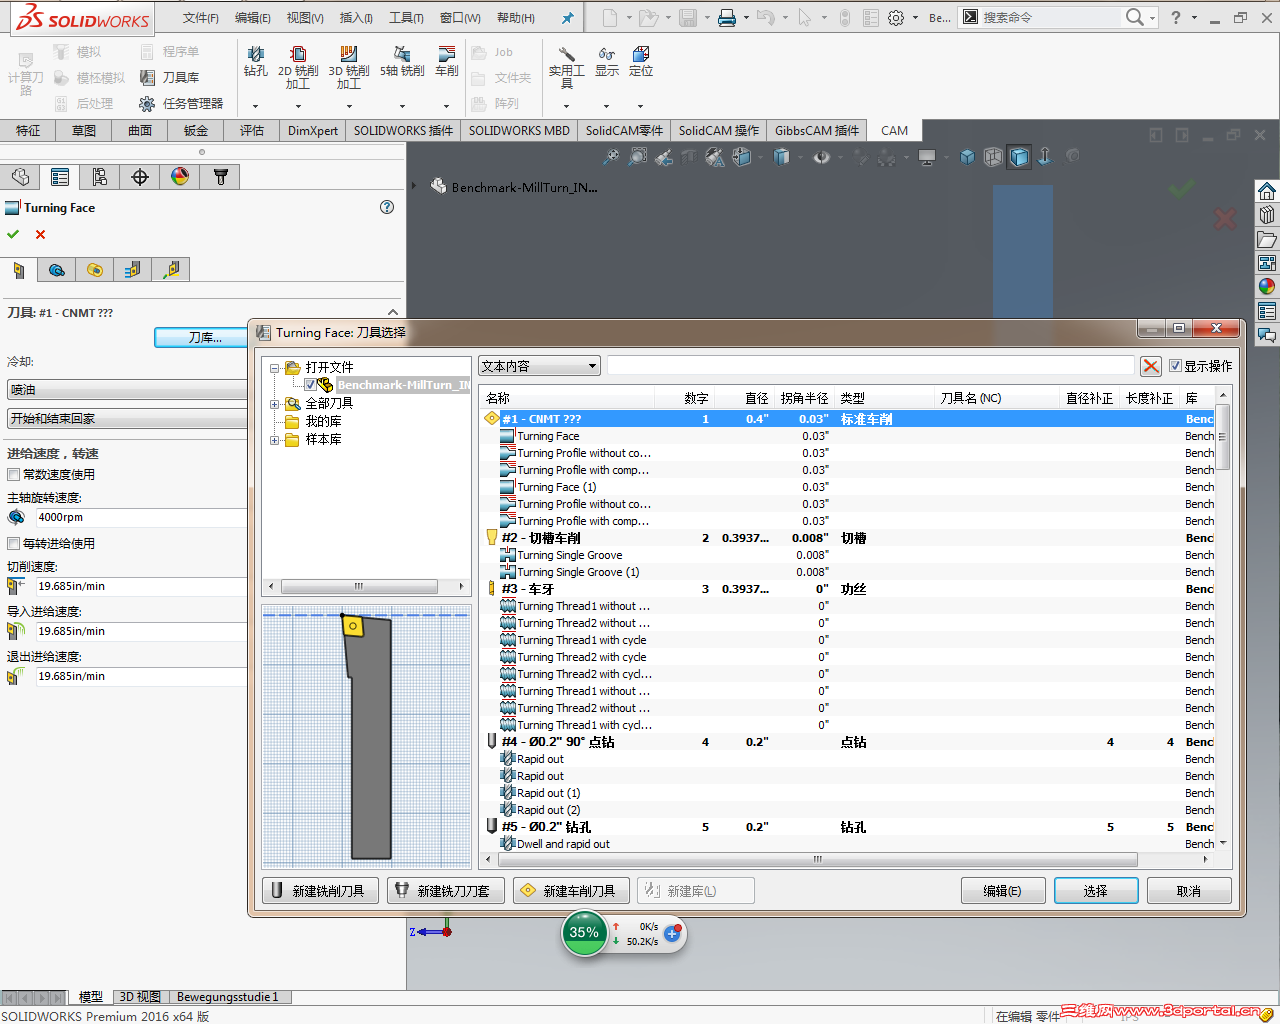Screen dimensions: 1280x1024
Task: Open the Design Library task pane icon
Action: [x=1267, y=215]
